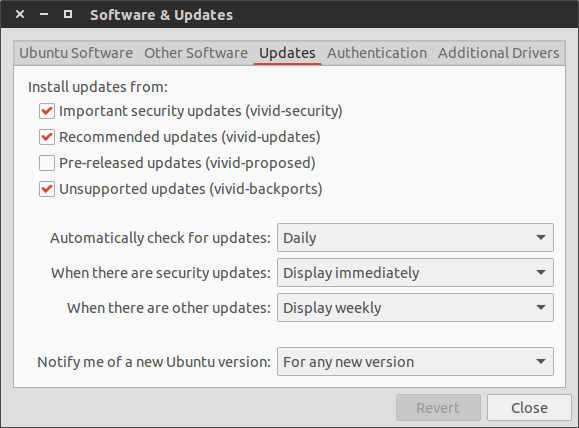Image resolution: width=579 pixels, height=428 pixels.
Task: Minimize the Software & Updates window
Action: (x=44, y=14)
